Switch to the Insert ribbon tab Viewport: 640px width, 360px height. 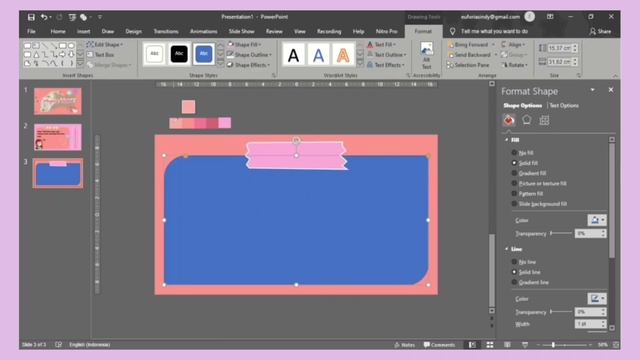(83, 31)
